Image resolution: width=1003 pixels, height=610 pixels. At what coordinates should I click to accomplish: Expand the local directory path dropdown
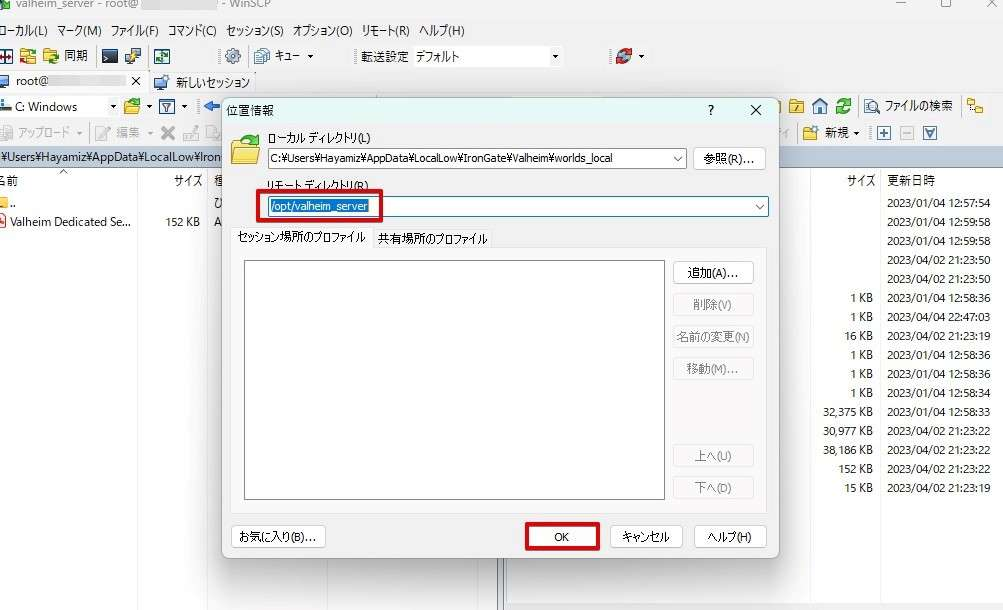coord(677,159)
